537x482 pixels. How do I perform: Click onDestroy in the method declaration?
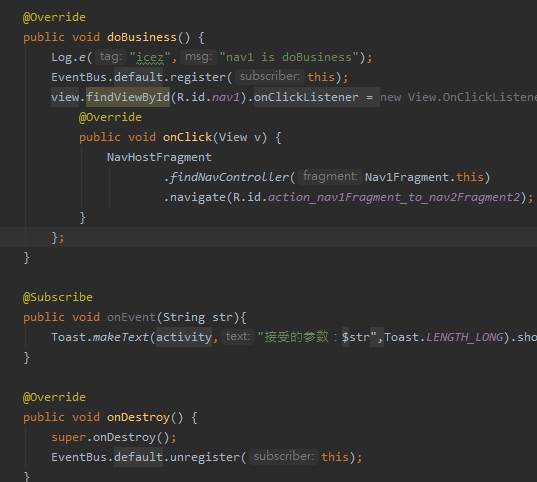138,417
